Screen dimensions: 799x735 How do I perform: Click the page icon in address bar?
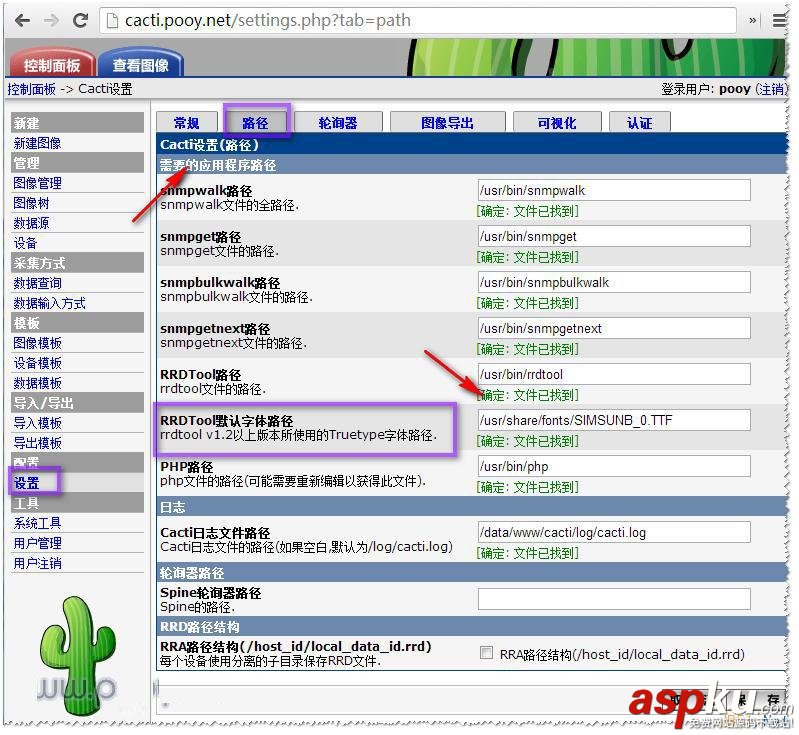coord(112,20)
